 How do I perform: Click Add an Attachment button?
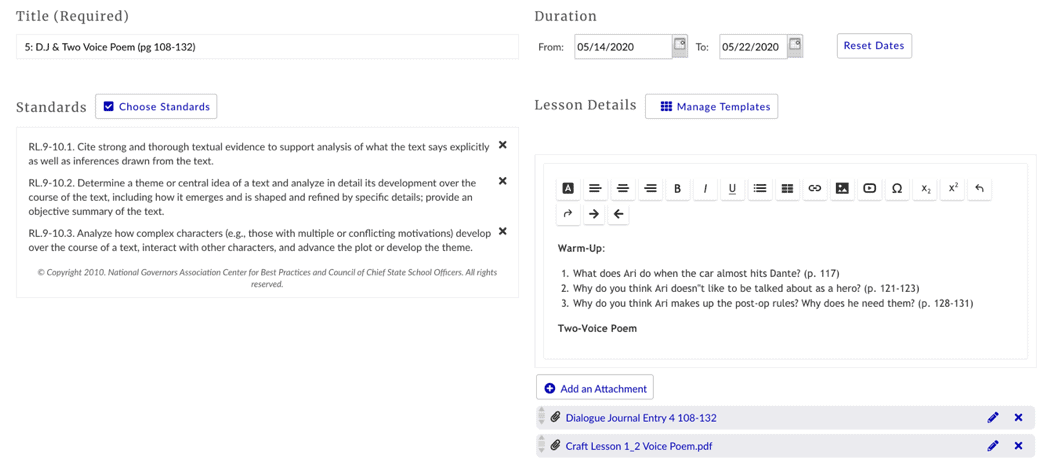tap(595, 388)
